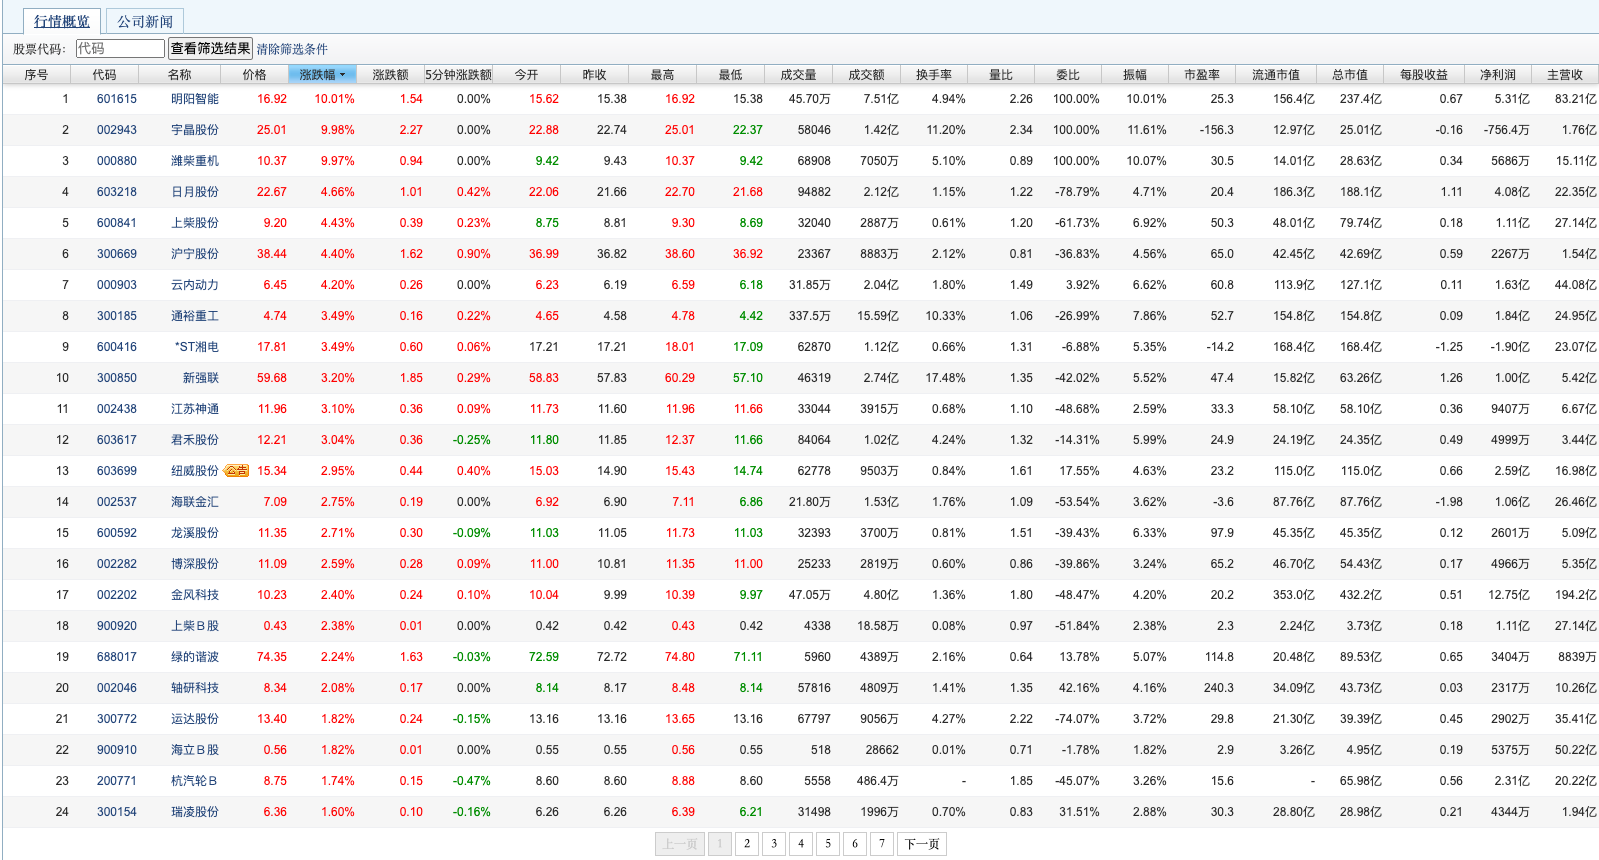Viewport: 1599px width, 860px height.
Task: Go to page 7 of results
Action: (x=882, y=844)
